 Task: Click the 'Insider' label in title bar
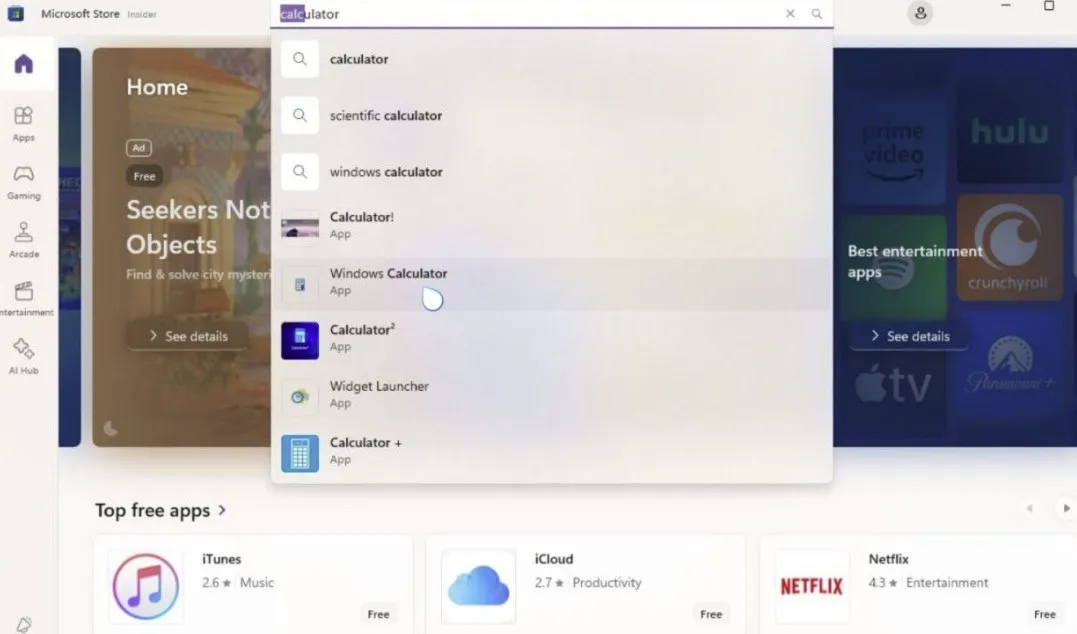[x=142, y=14]
